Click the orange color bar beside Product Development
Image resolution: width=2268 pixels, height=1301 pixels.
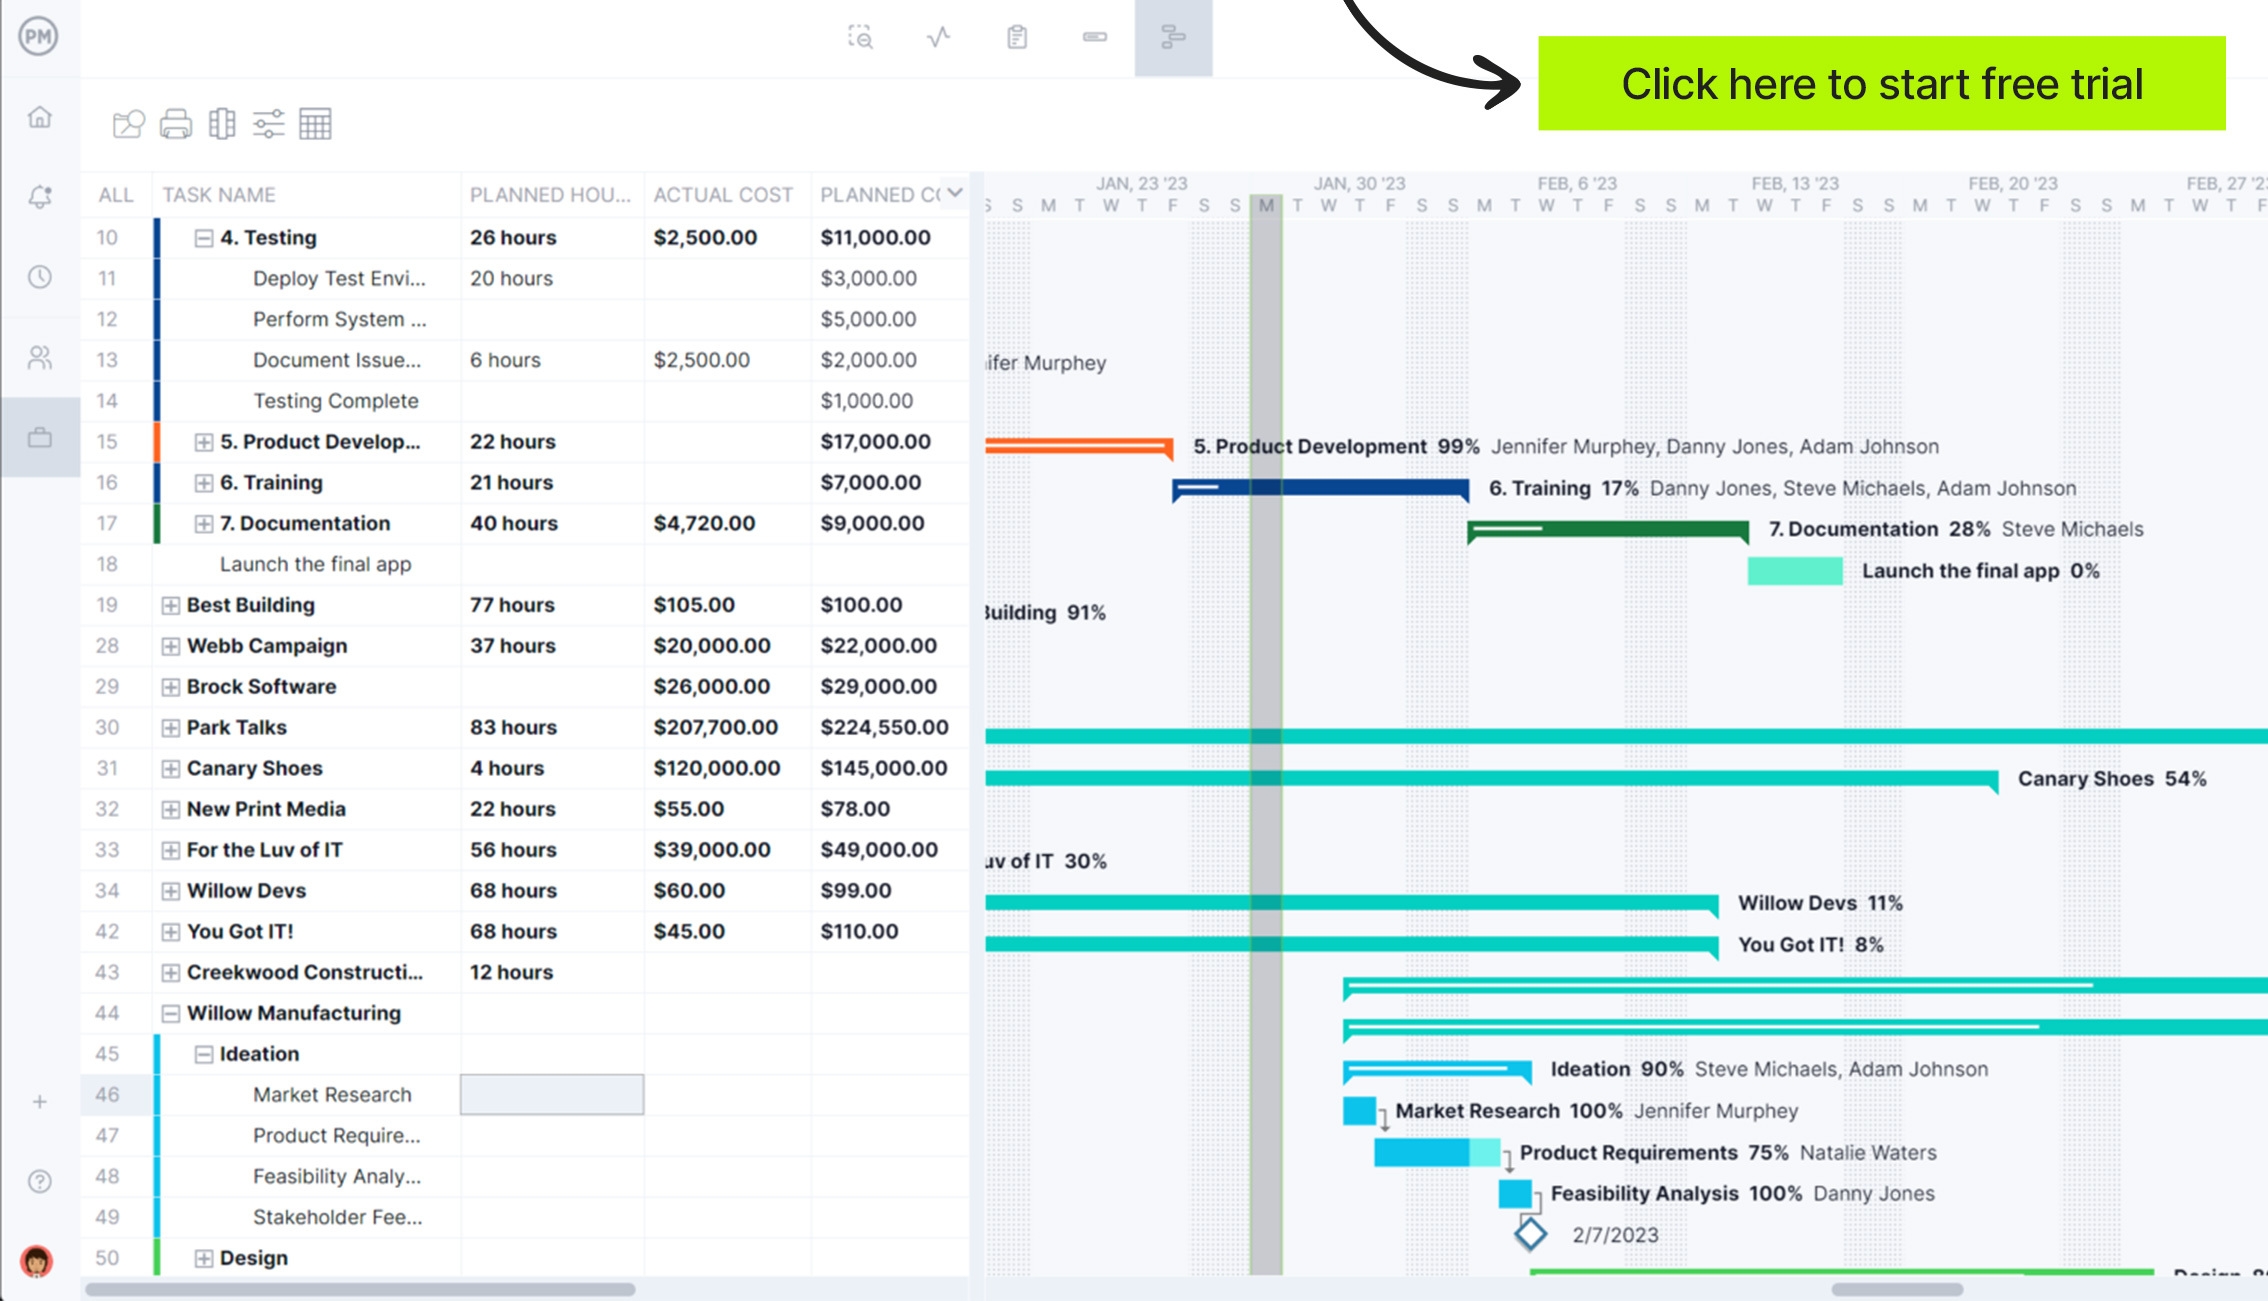pos(155,442)
